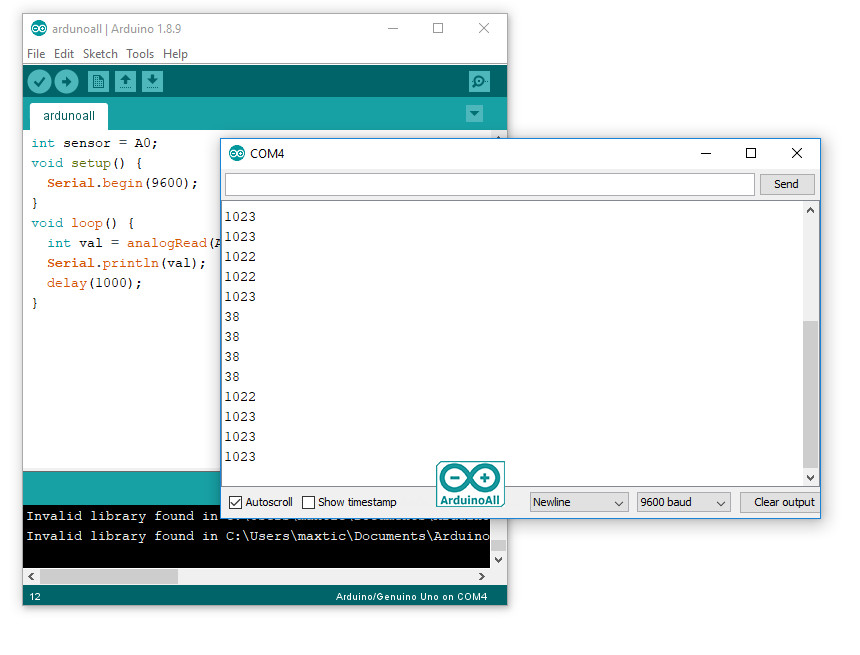
Task: Click the line number 12 in the status bar
Action: pyautogui.click(x=35, y=597)
